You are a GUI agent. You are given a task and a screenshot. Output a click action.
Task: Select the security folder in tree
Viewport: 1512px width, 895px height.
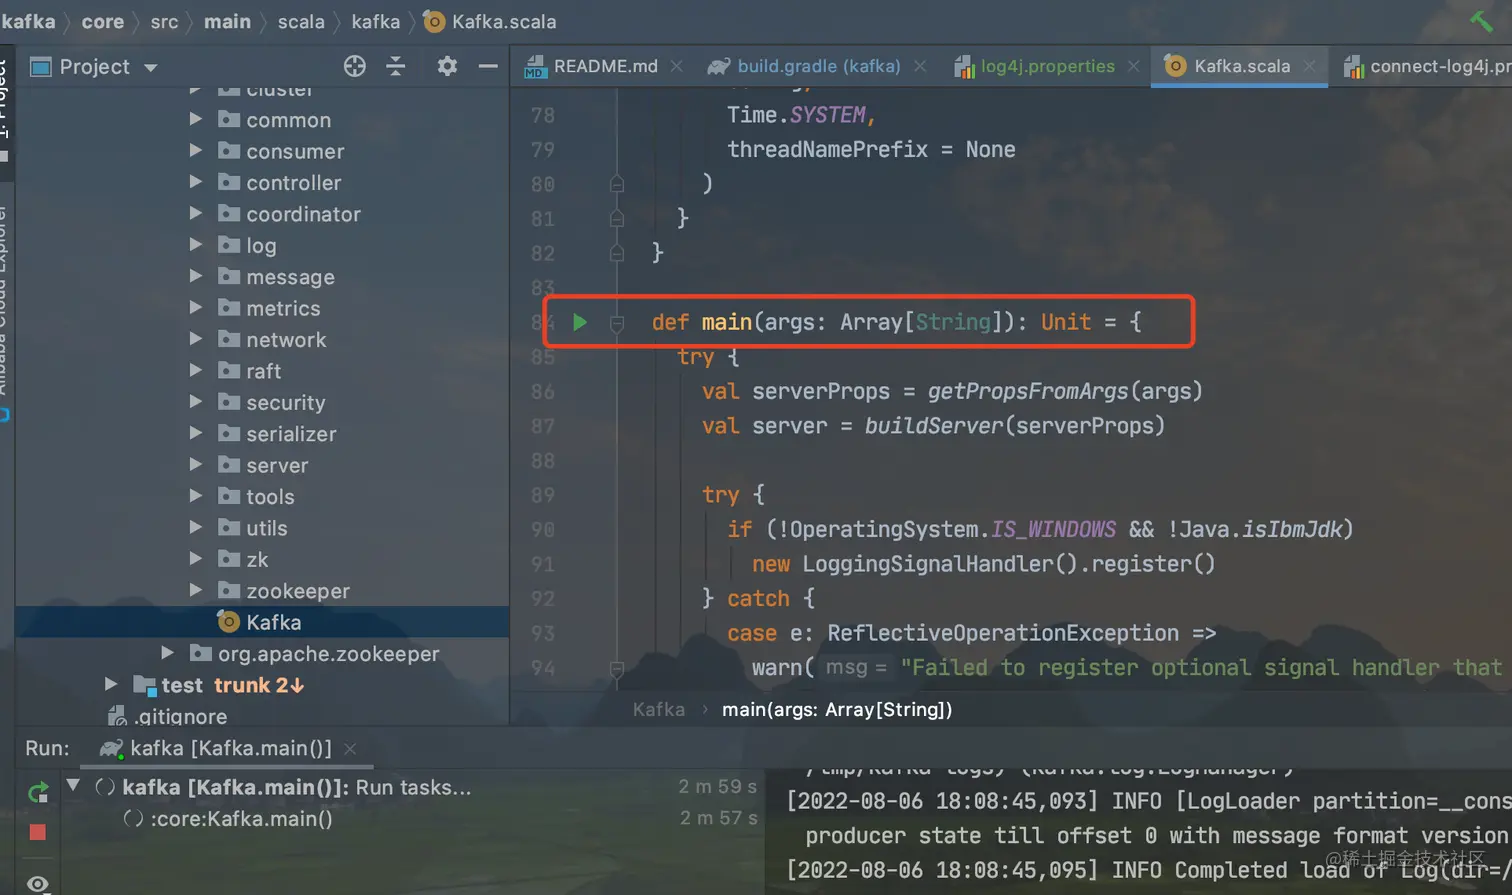point(285,402)
